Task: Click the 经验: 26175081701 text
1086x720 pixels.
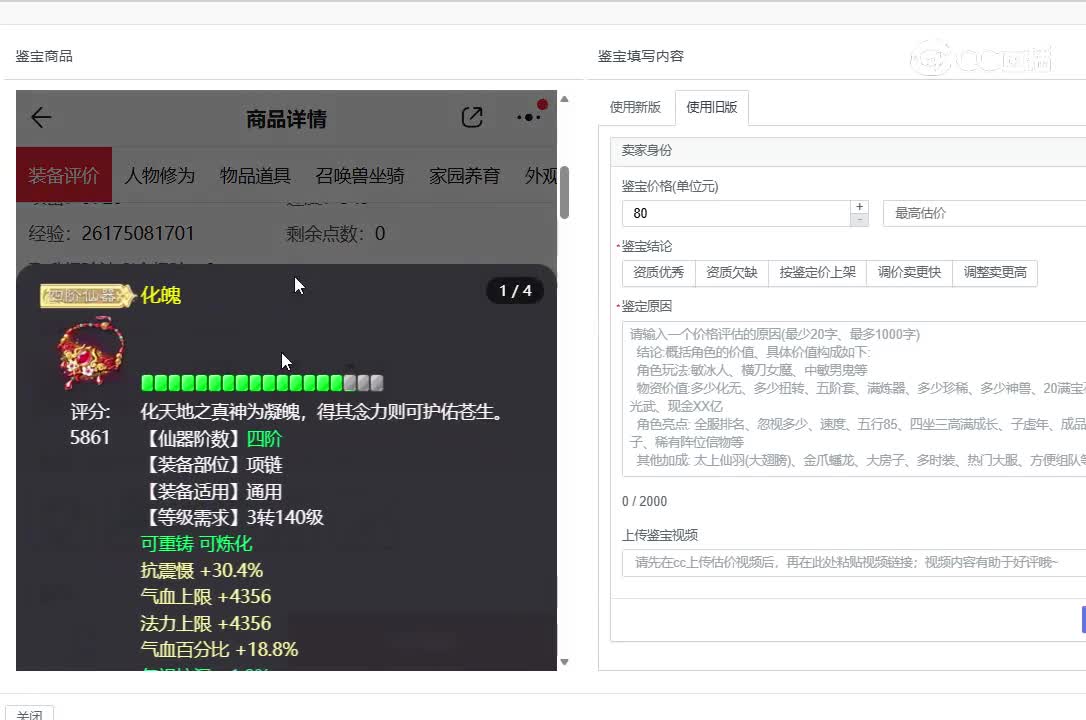Action: (x=112, y=234)
